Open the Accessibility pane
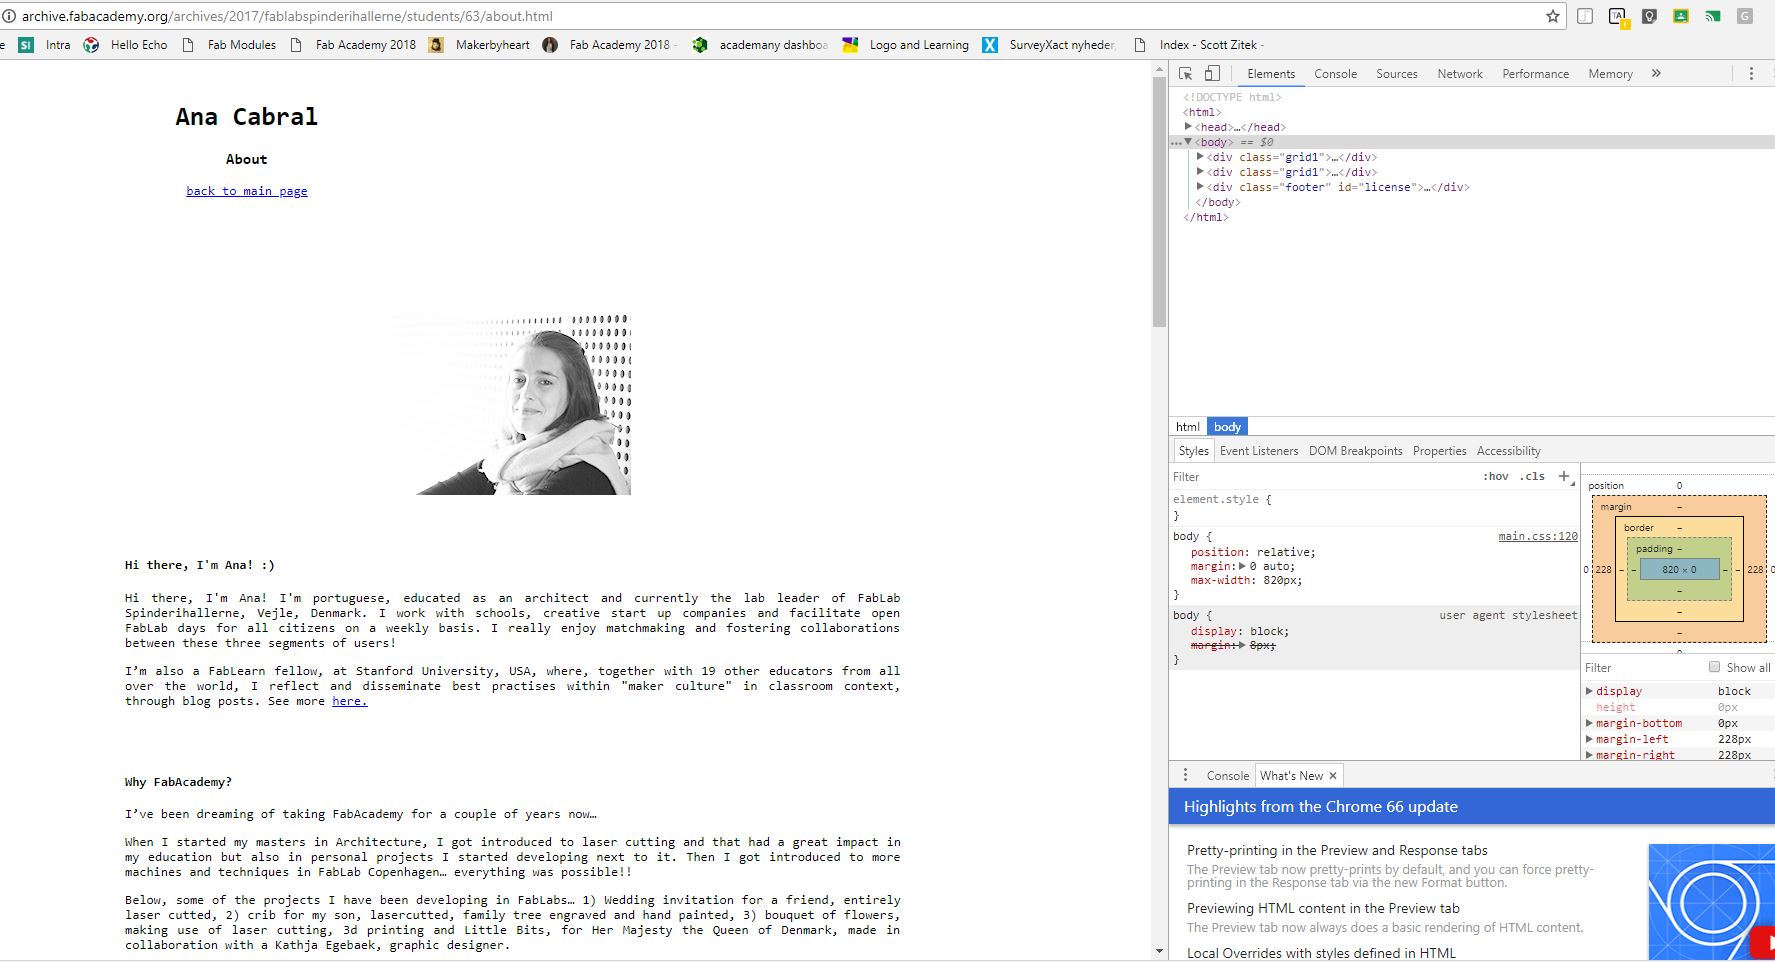 (x=1508, y=451)
